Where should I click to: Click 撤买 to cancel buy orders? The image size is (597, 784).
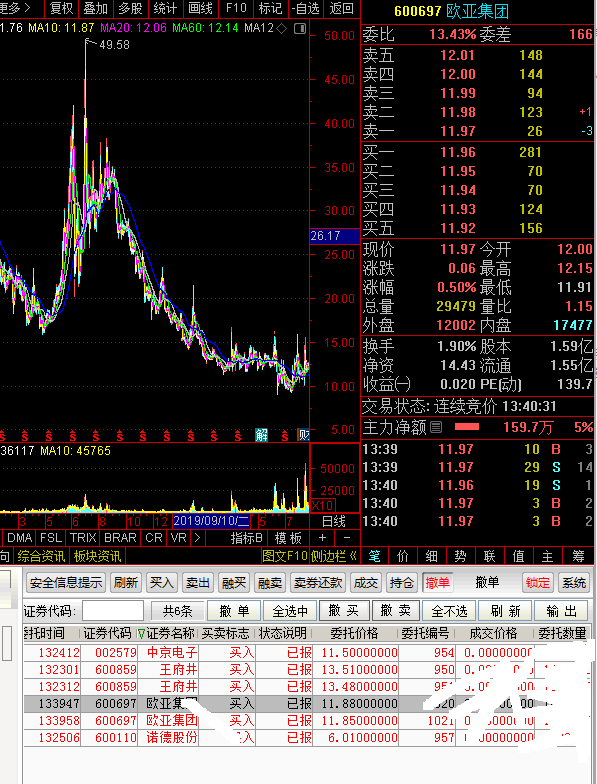coord(344,611)
